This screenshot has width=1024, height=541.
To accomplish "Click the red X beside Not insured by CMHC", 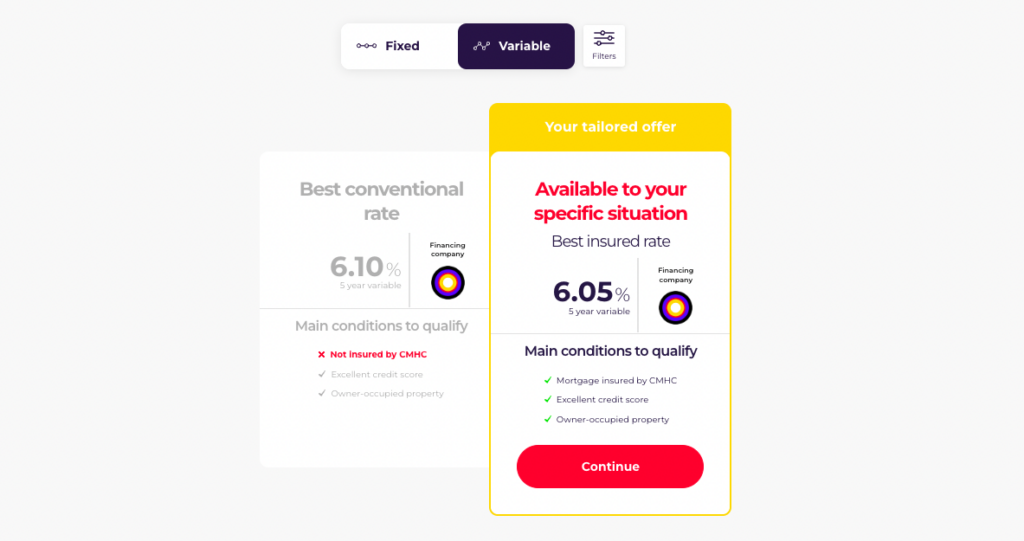I will 321,355.
